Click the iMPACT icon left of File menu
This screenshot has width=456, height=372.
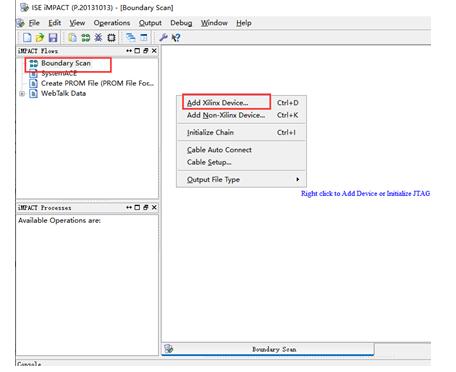coord(21,23)
